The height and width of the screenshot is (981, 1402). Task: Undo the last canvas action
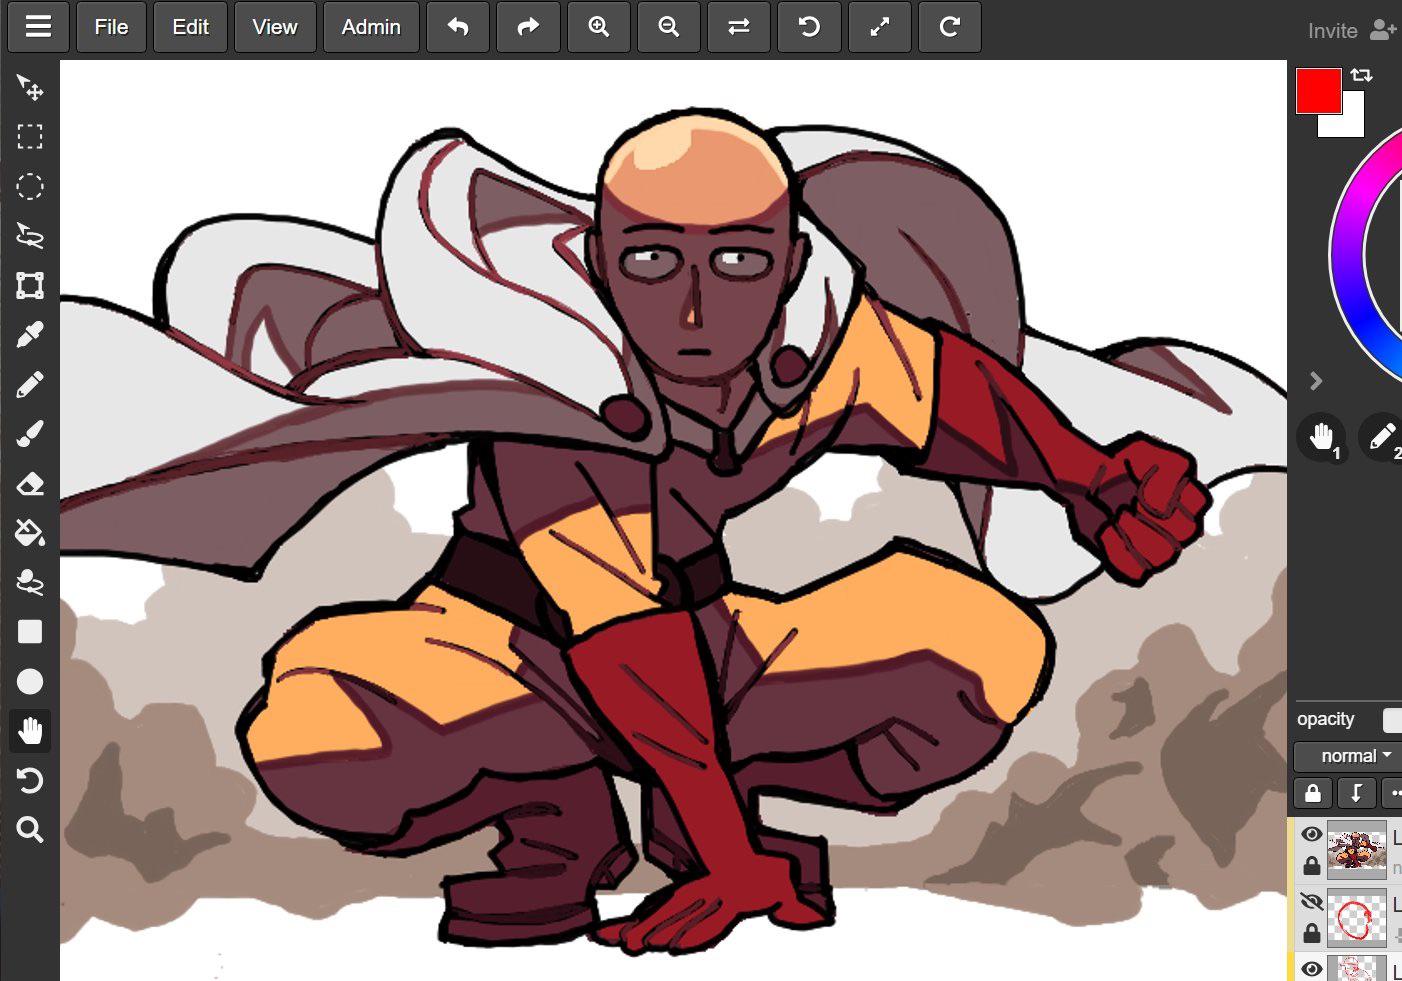tap(458, 27)
